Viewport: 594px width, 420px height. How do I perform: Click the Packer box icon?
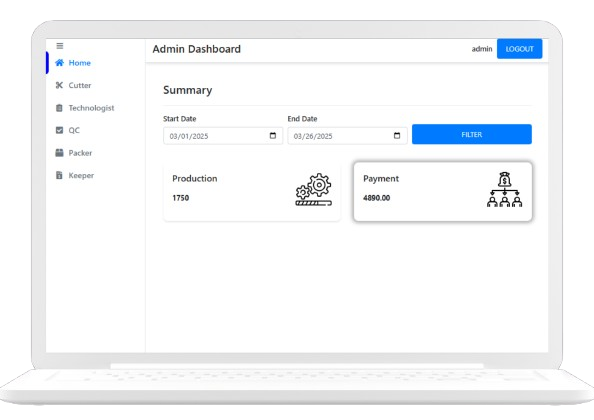59,153
